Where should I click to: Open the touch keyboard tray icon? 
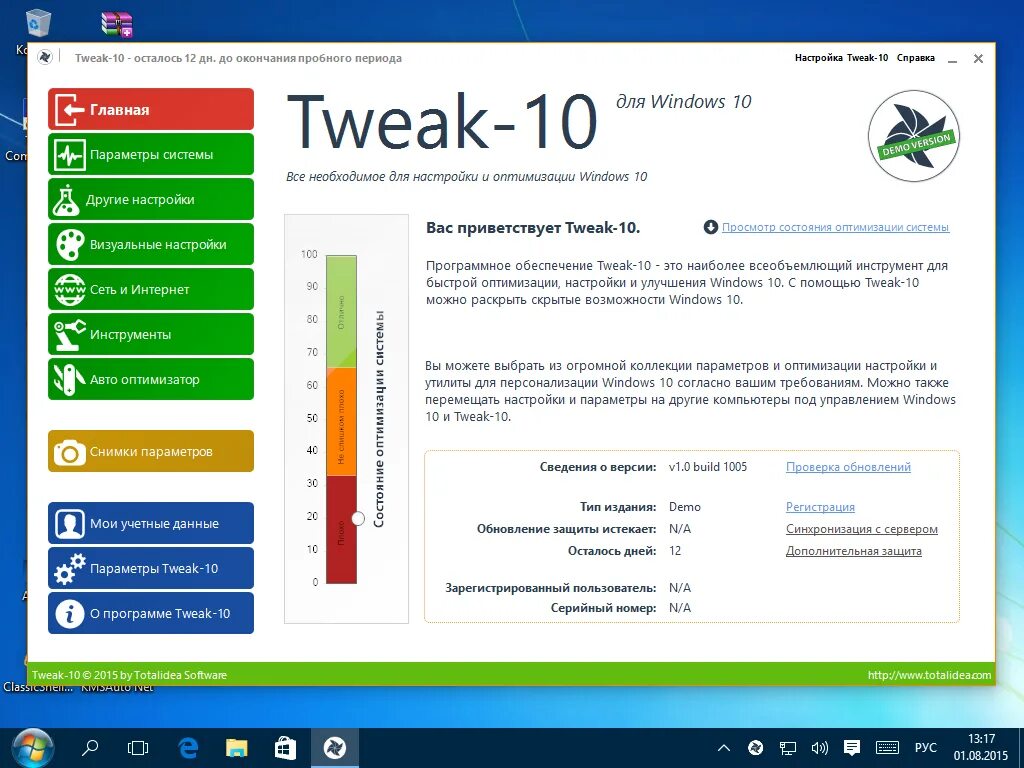[x=888, y=748]
